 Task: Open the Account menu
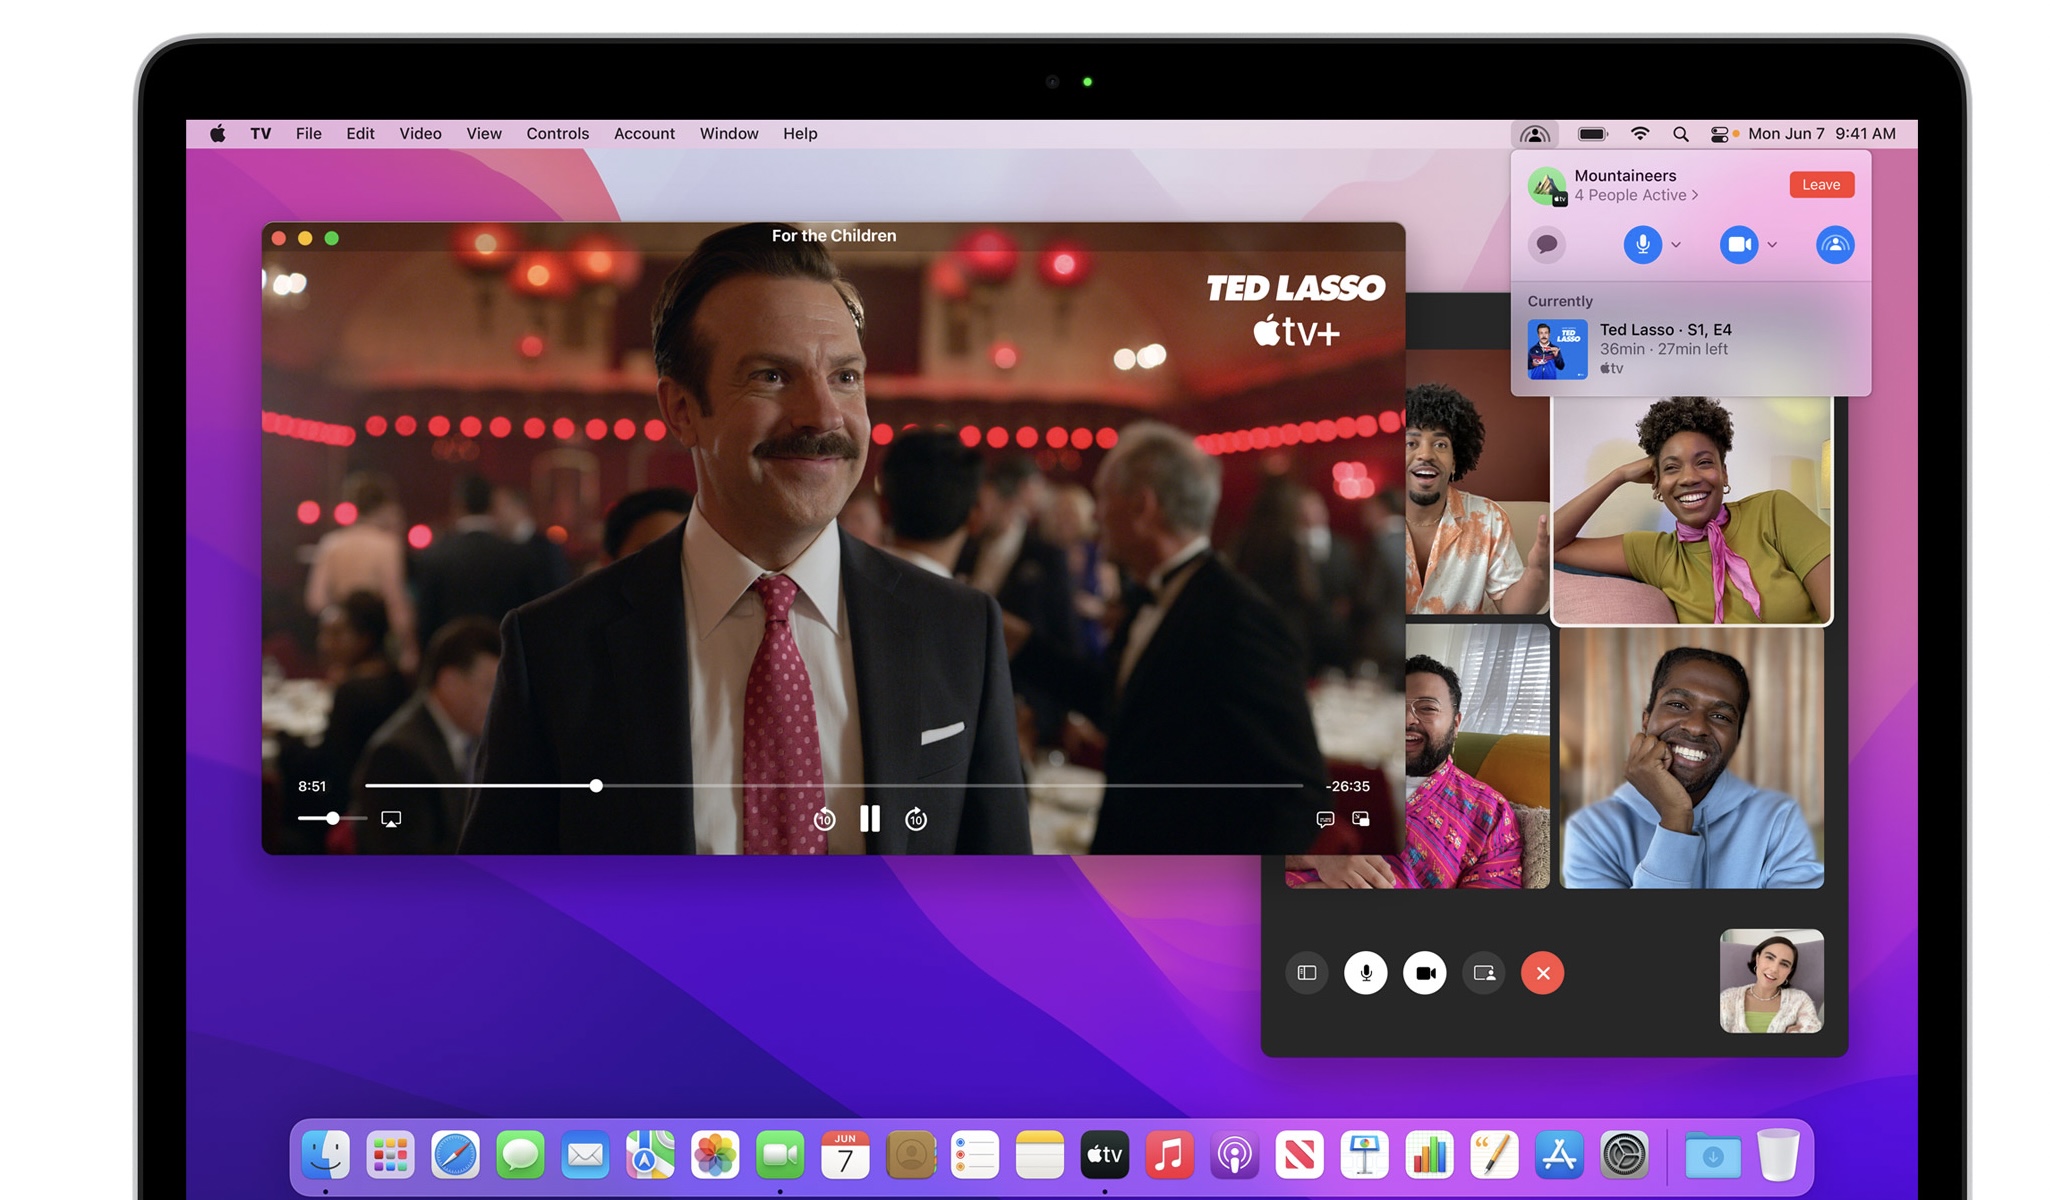(644, 134)
